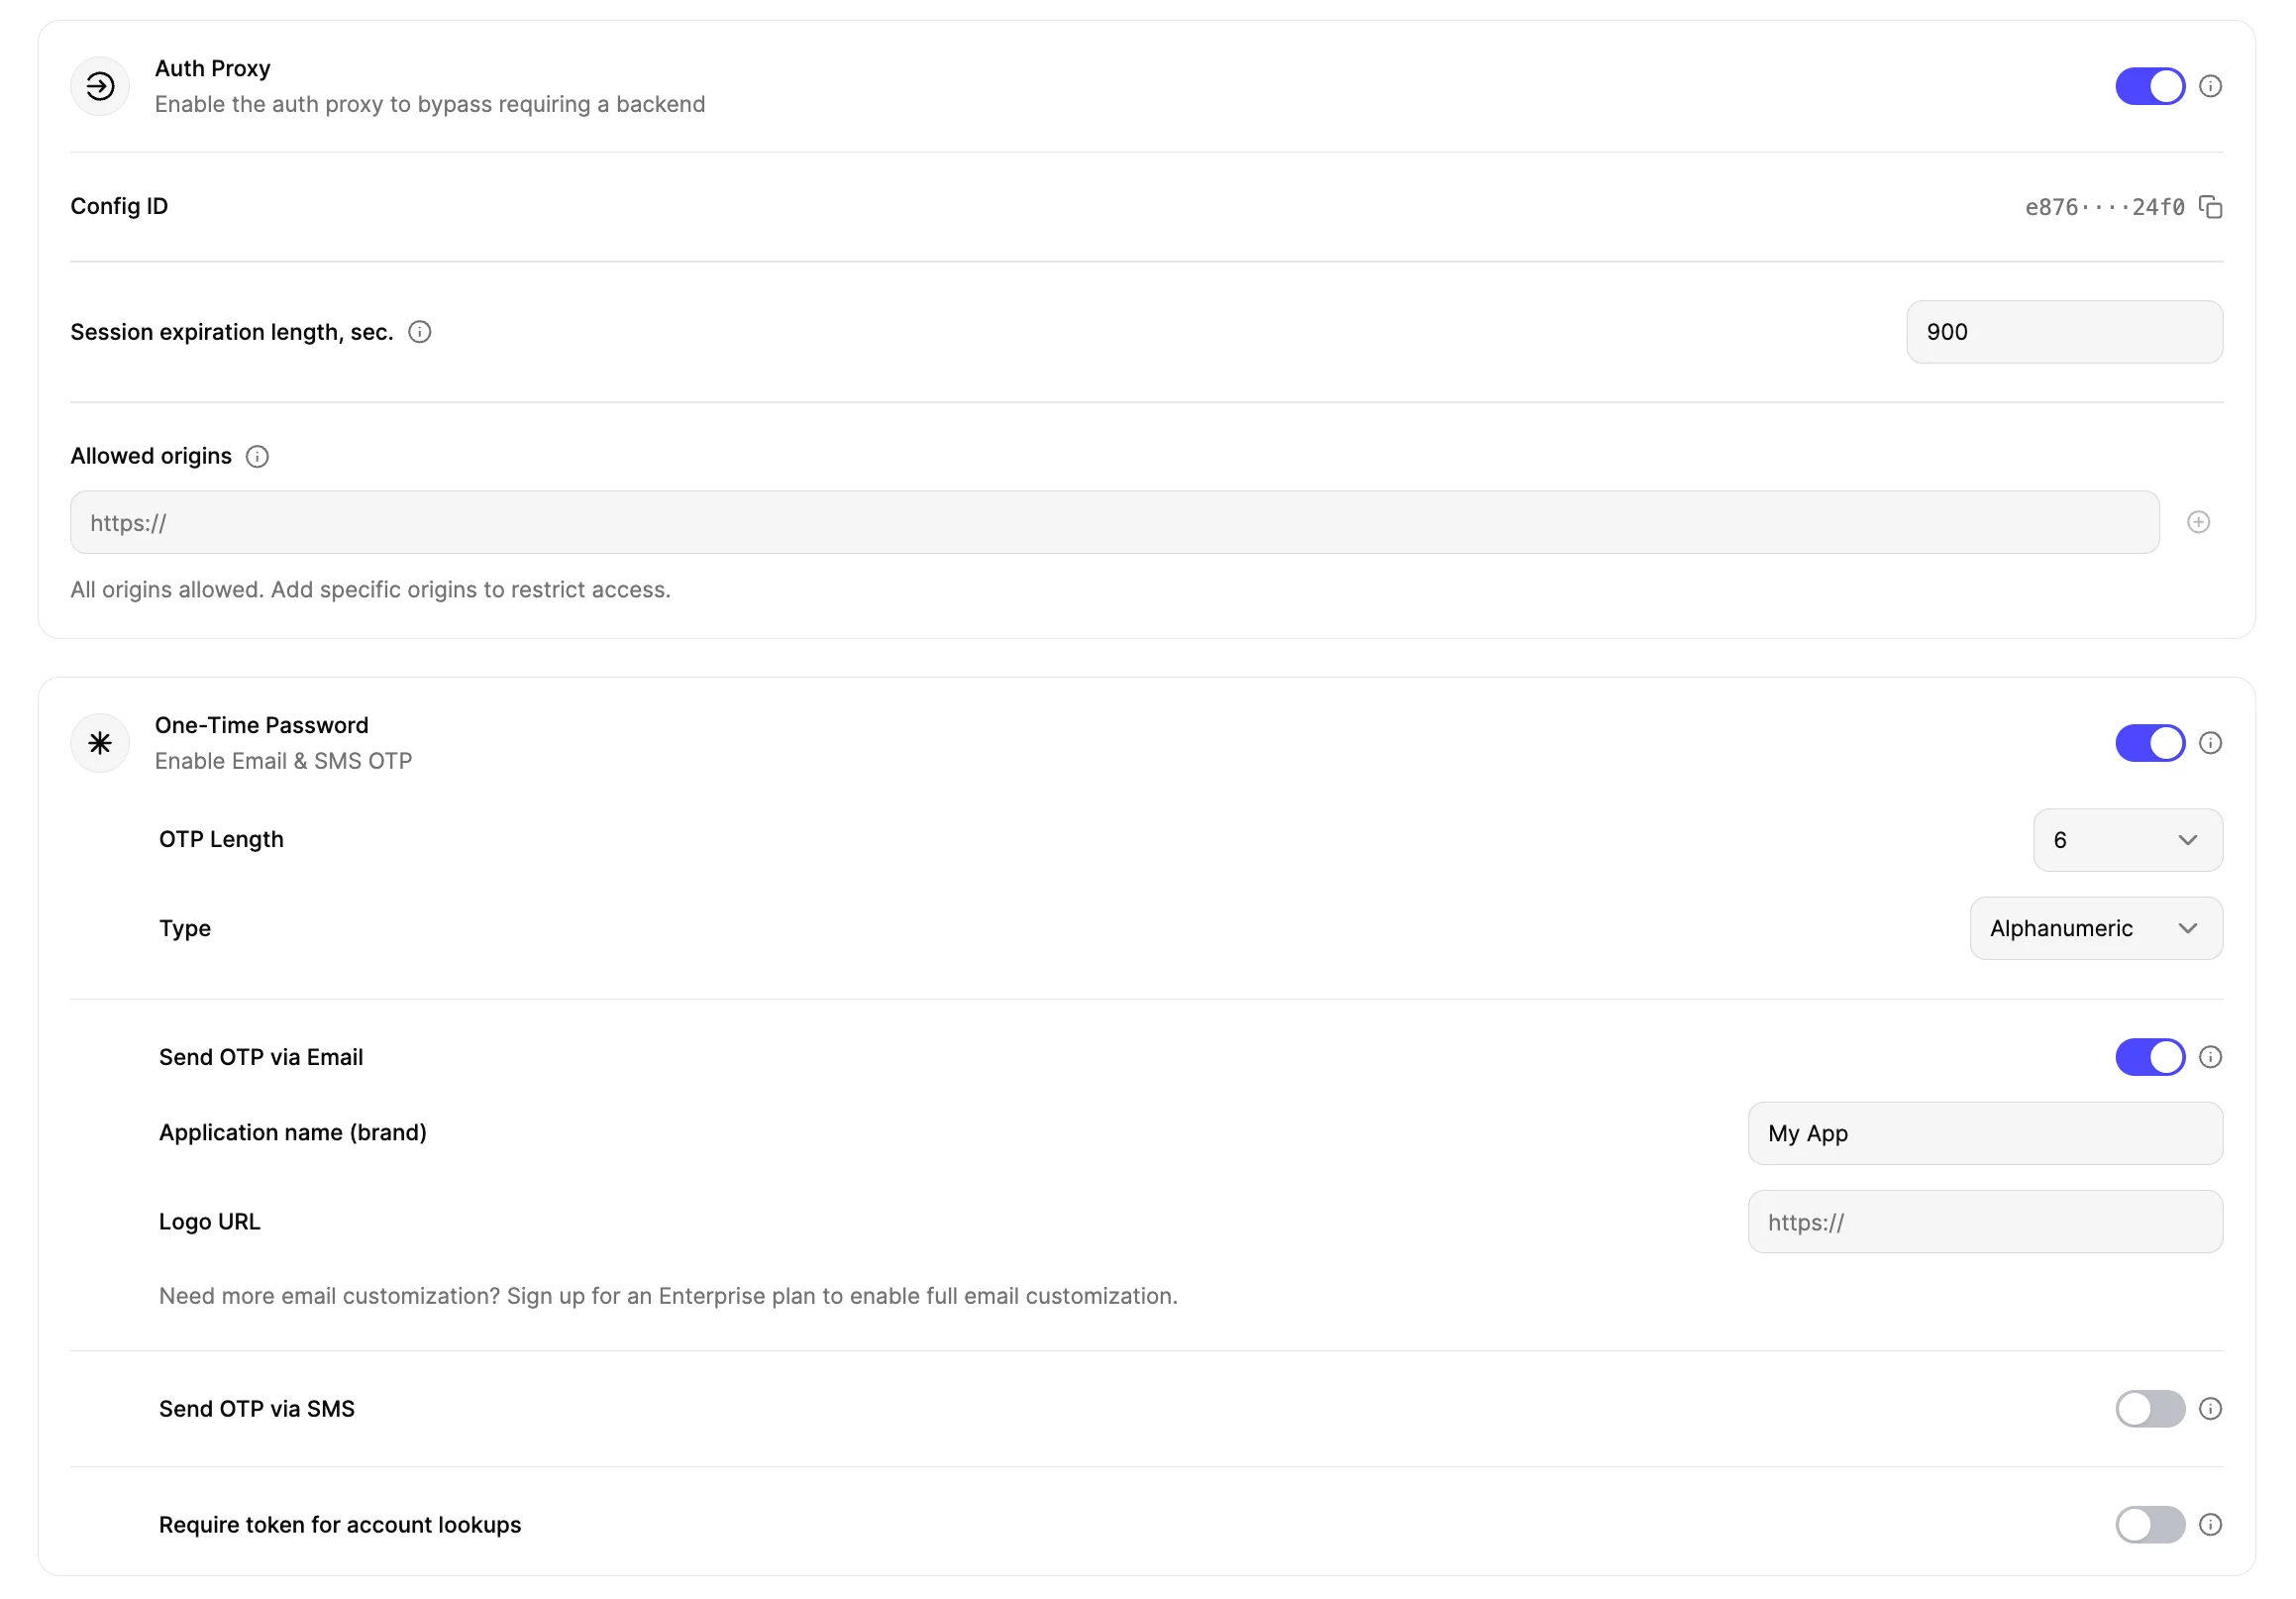The width and height of the screenshot is (2296, 1599).
Task: Click the add origin plus icon
Action: (2200, 523)
